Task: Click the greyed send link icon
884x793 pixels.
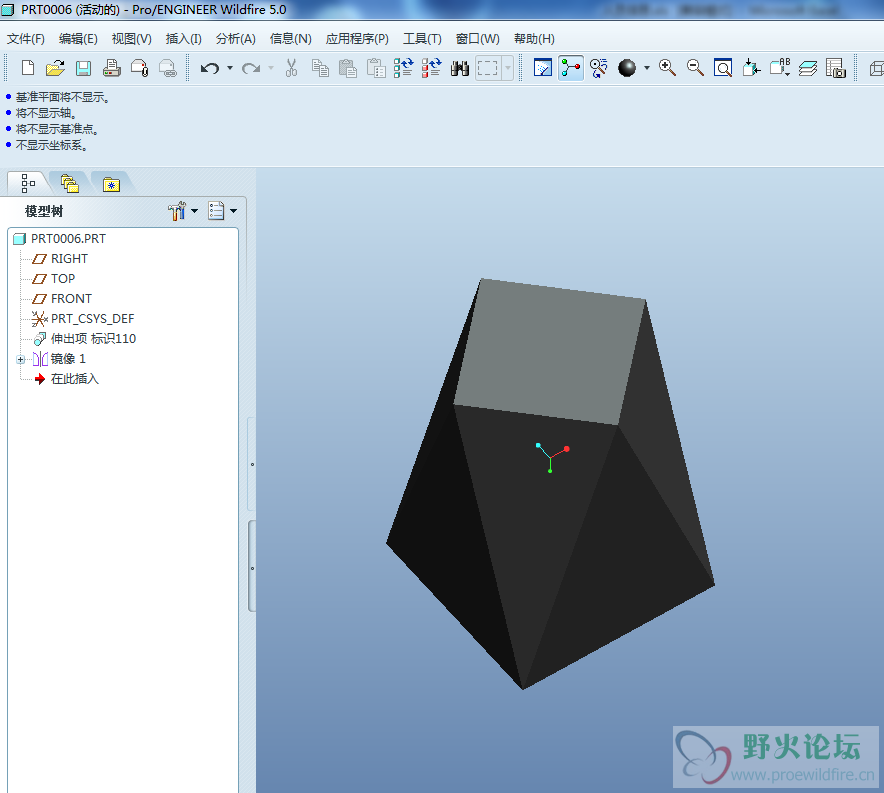Action: pyautogui.click(x=167, y=68)
